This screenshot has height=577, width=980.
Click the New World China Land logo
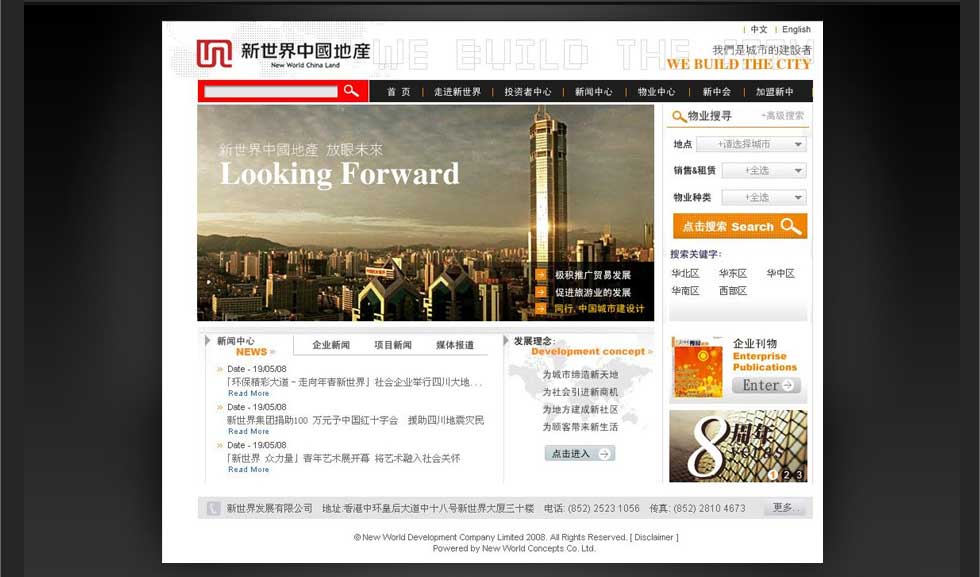click(x=283, y=54)
